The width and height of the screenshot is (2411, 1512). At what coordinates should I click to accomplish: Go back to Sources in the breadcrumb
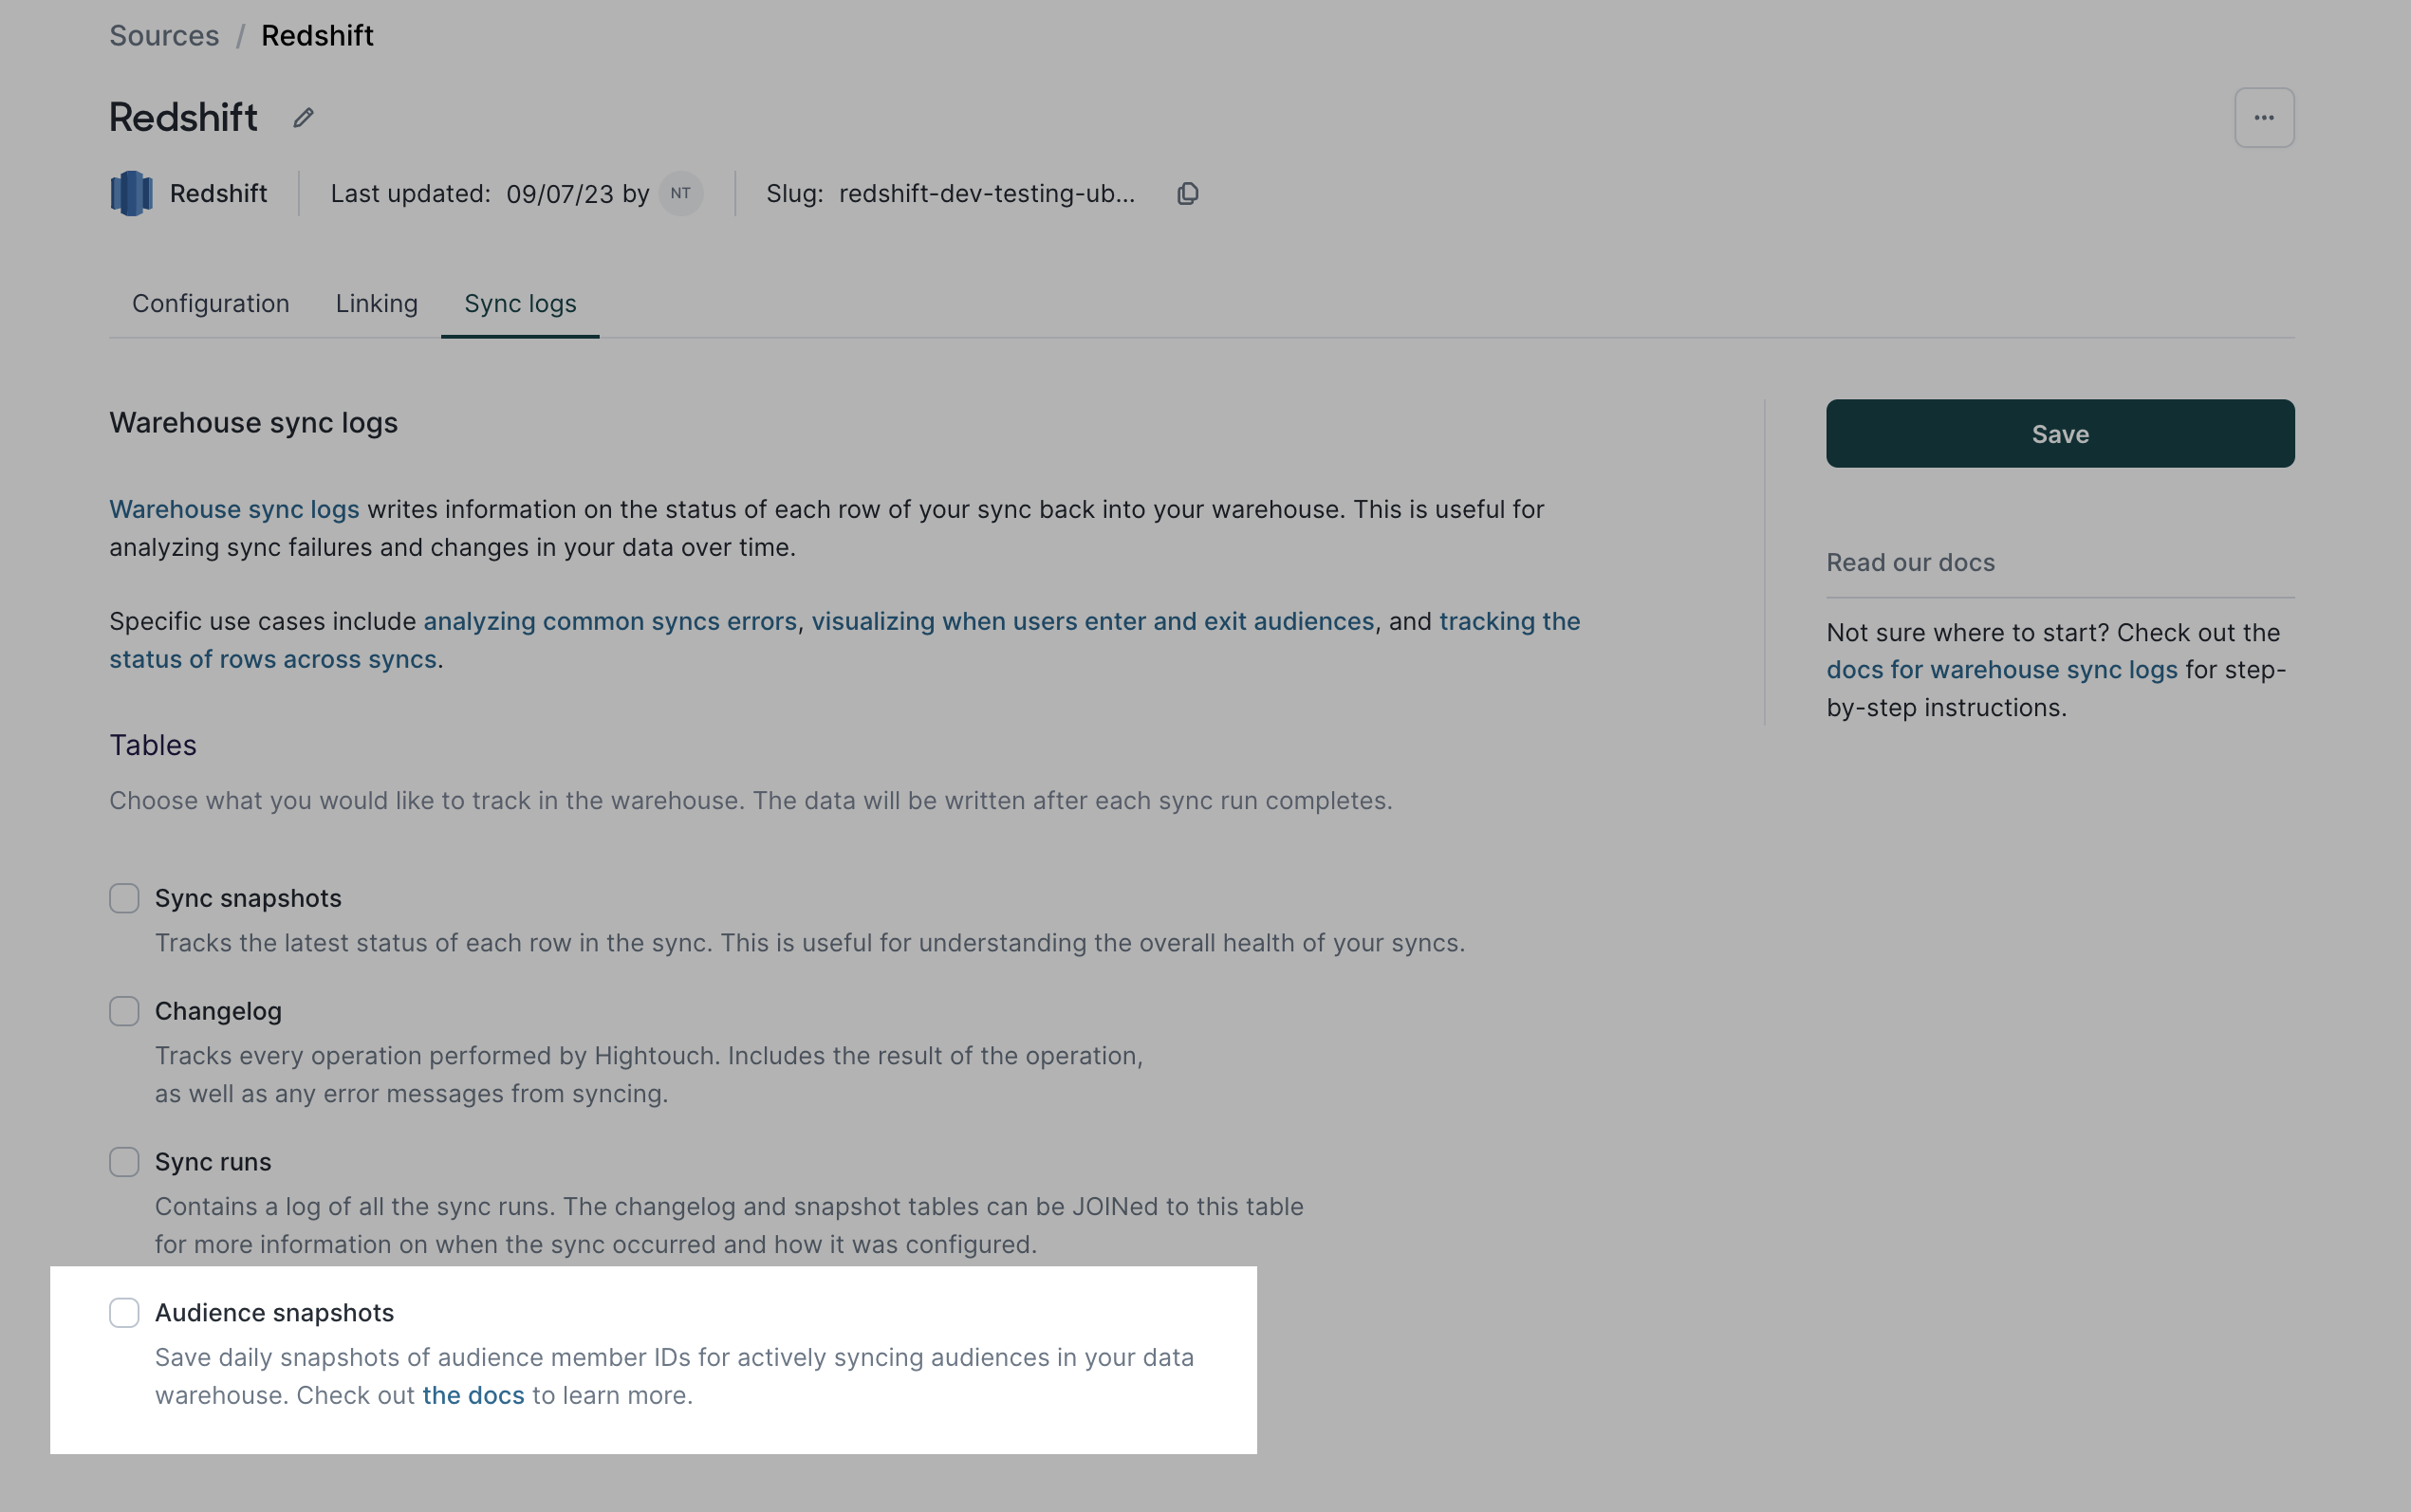click(x=164, y=36)
